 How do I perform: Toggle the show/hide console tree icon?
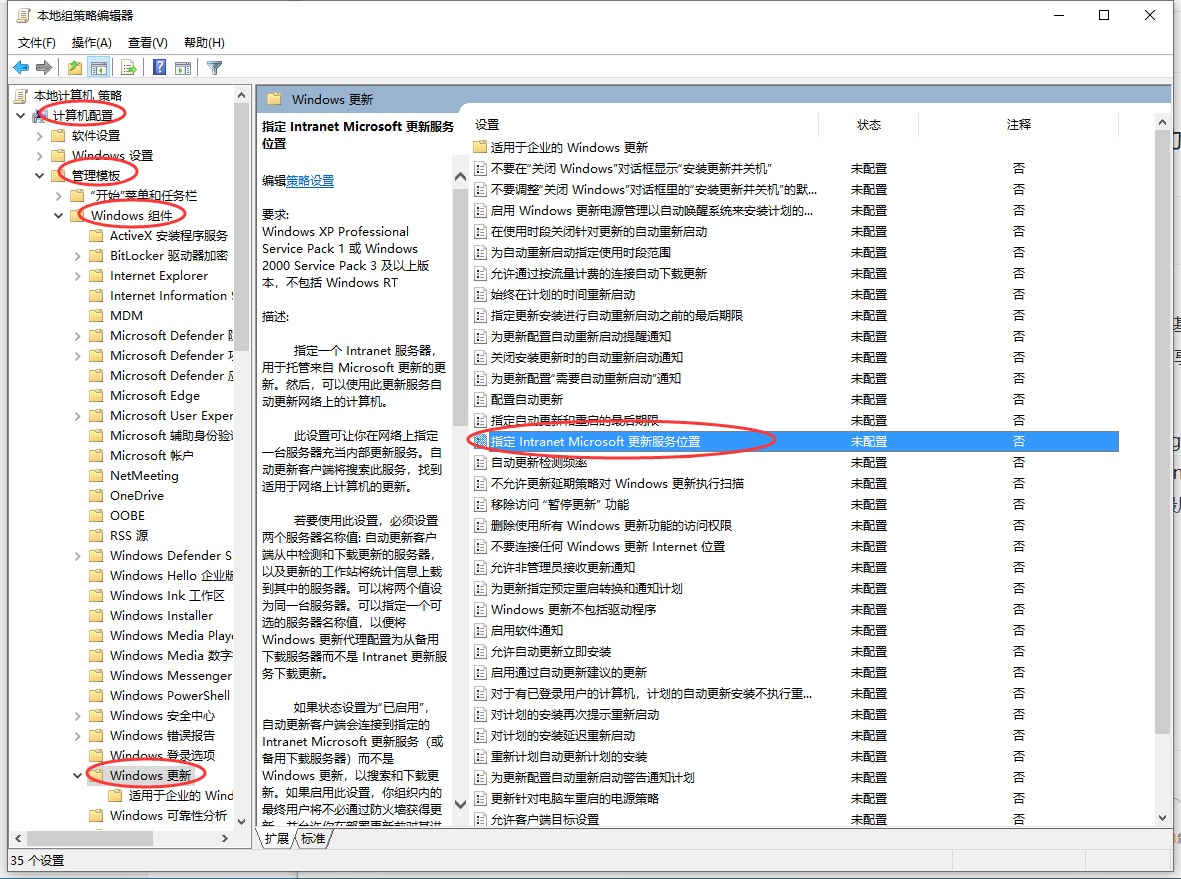99,66
